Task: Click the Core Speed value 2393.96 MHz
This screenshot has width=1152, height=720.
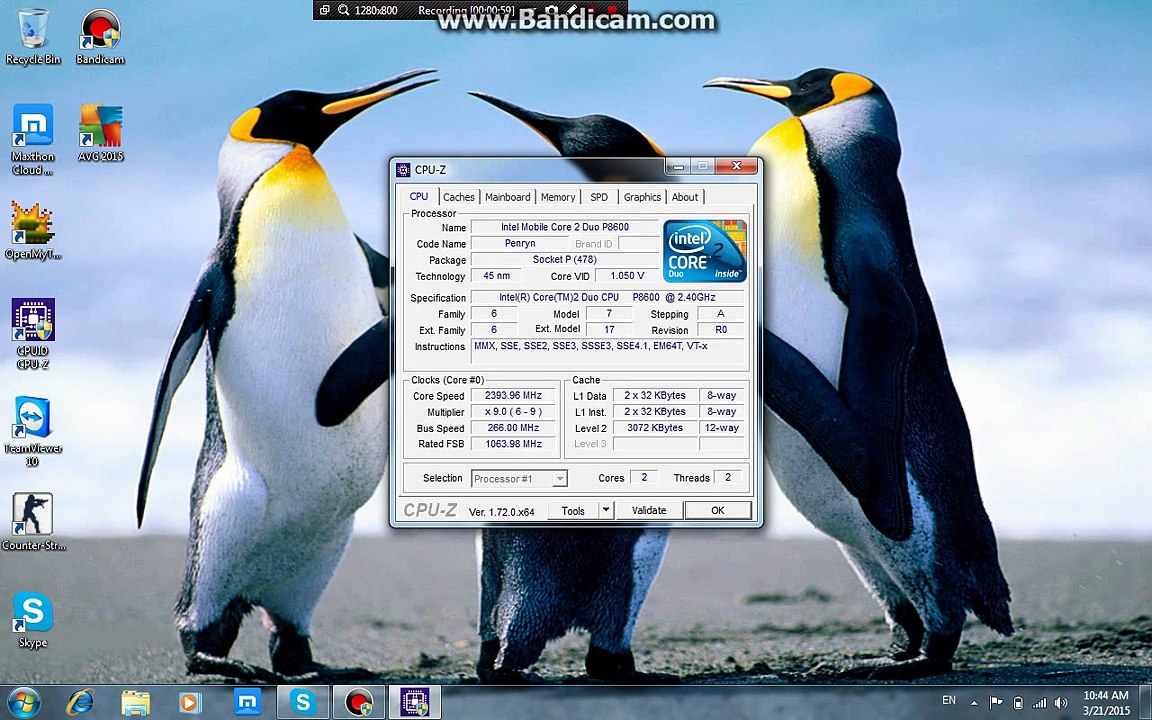Action: point(513,395)
